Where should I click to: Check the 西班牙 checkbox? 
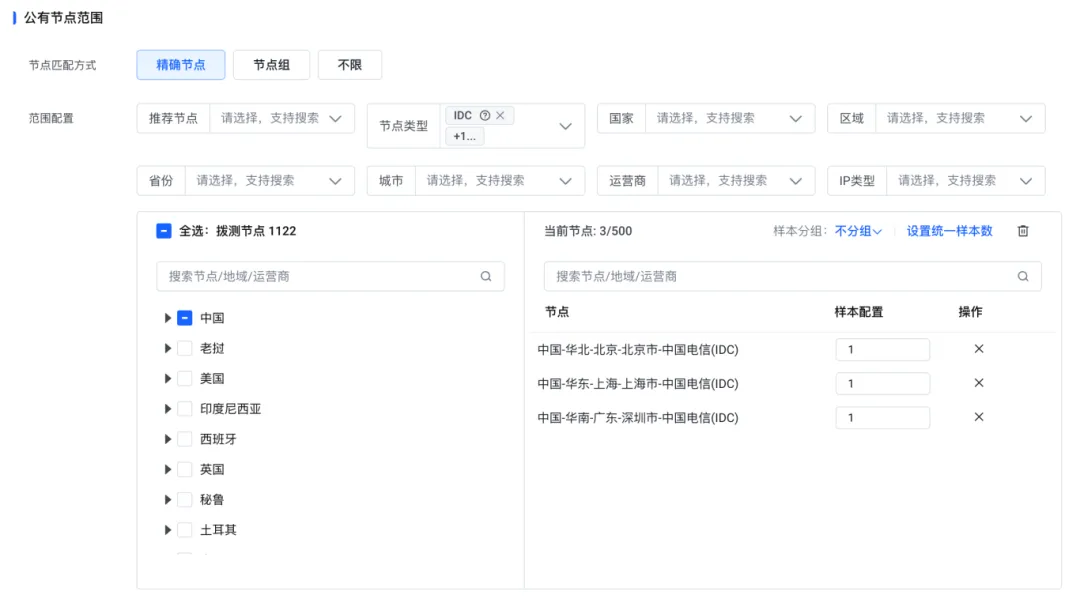point(185,439)
